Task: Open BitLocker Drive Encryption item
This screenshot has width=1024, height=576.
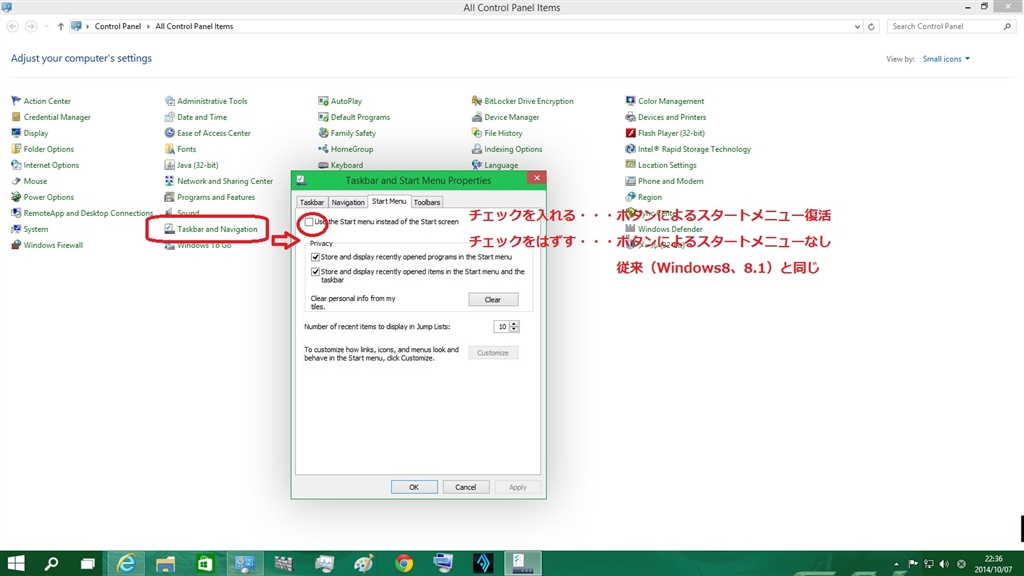Action: pos(522,101)
